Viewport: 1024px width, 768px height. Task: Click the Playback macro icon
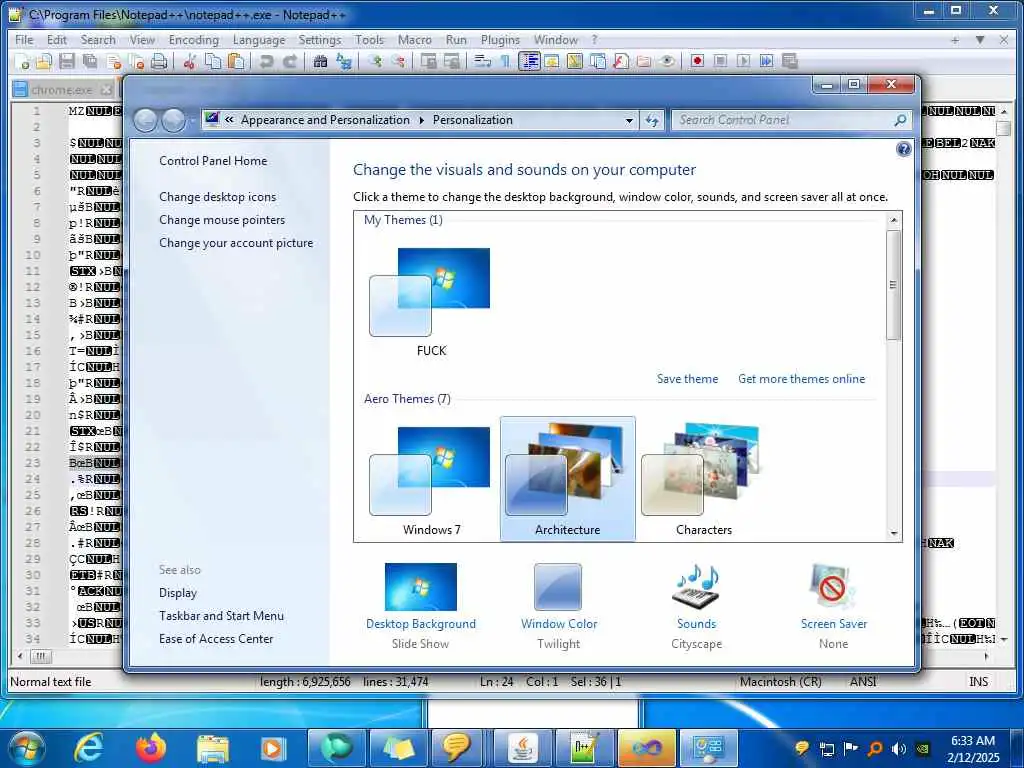[x=743, y=61]
